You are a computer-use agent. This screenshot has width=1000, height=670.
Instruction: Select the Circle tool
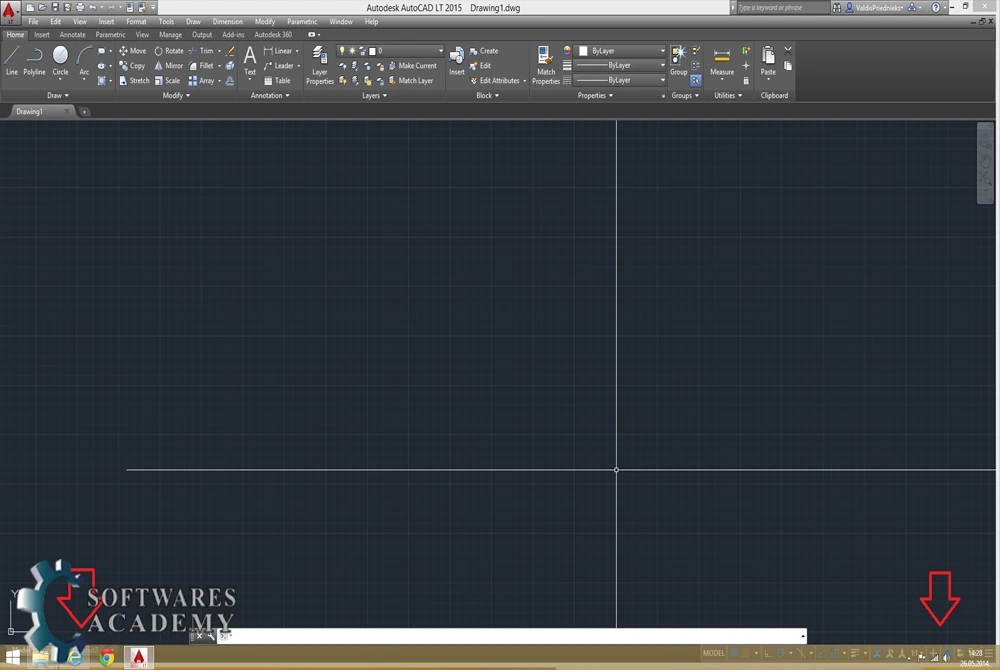61,61
